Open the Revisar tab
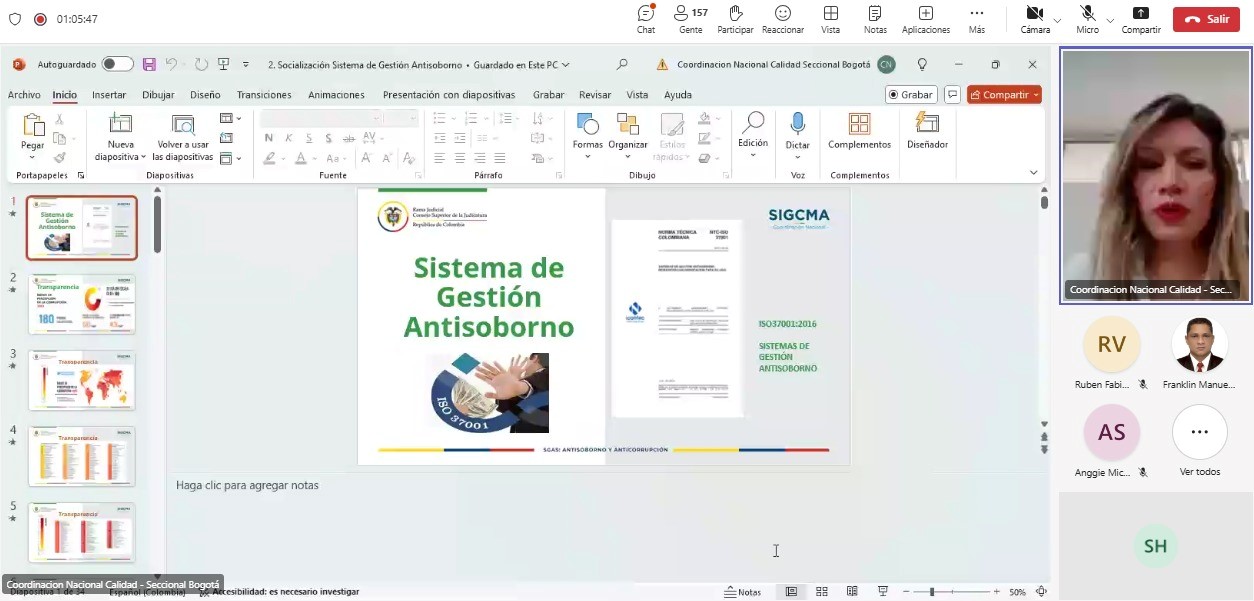The height and width of the screenshot is (601, 1254). [x=595, y=95]
